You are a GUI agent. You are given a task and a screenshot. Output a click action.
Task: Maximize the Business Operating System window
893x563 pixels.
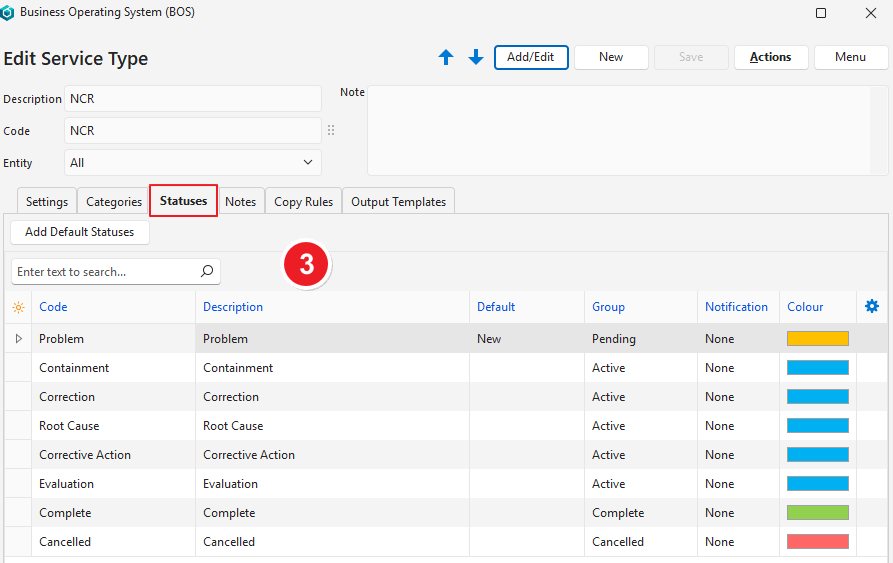point(821,13)
